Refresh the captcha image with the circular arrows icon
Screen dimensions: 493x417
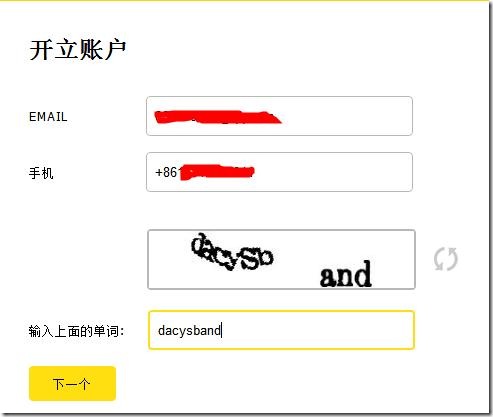tap(446, 259)
